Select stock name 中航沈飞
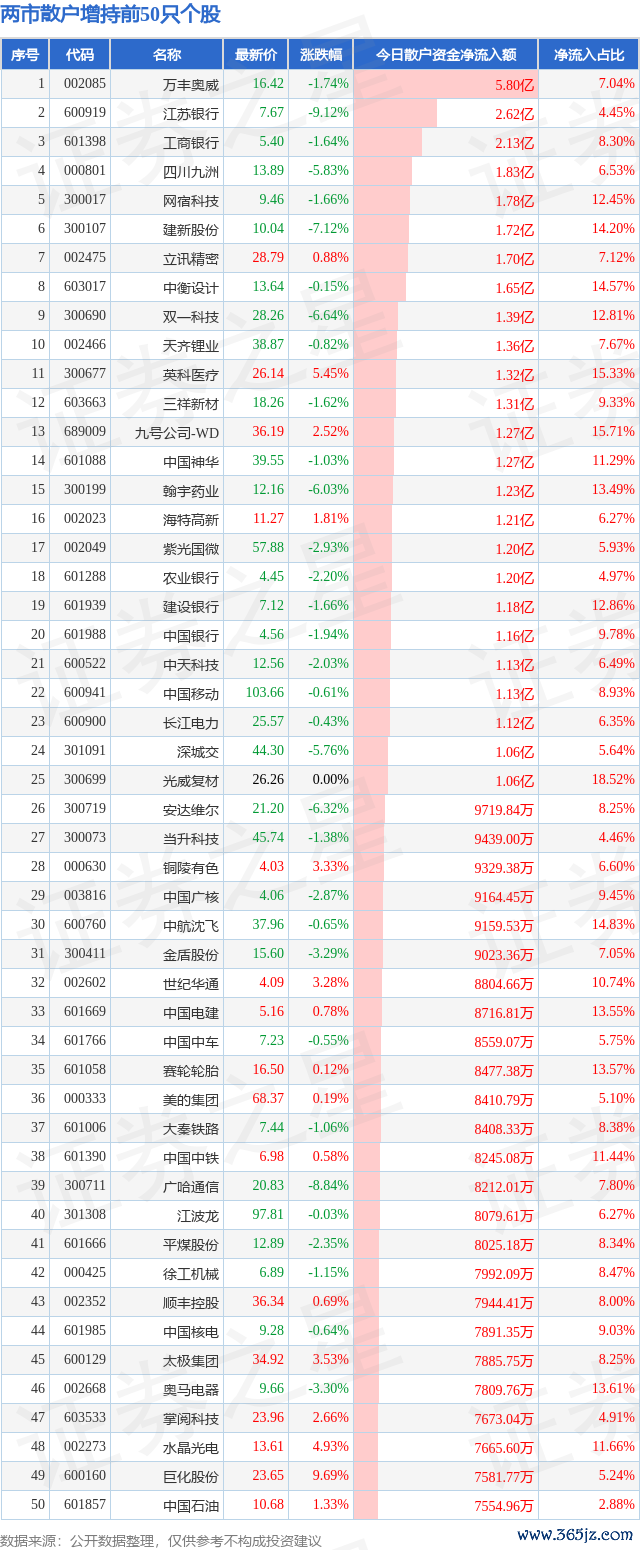Screen dimensions: 640x1550 190,925
